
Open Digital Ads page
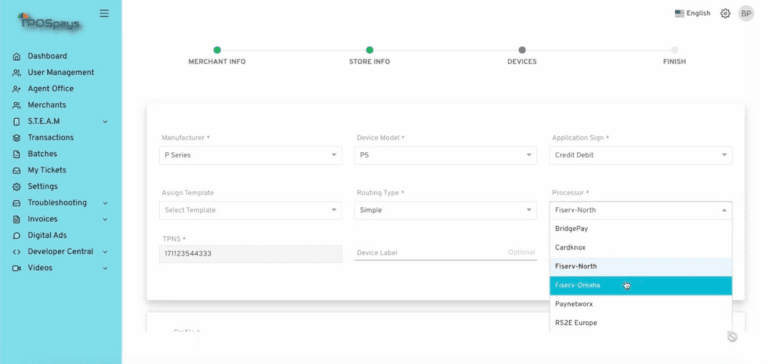(47, 235)
